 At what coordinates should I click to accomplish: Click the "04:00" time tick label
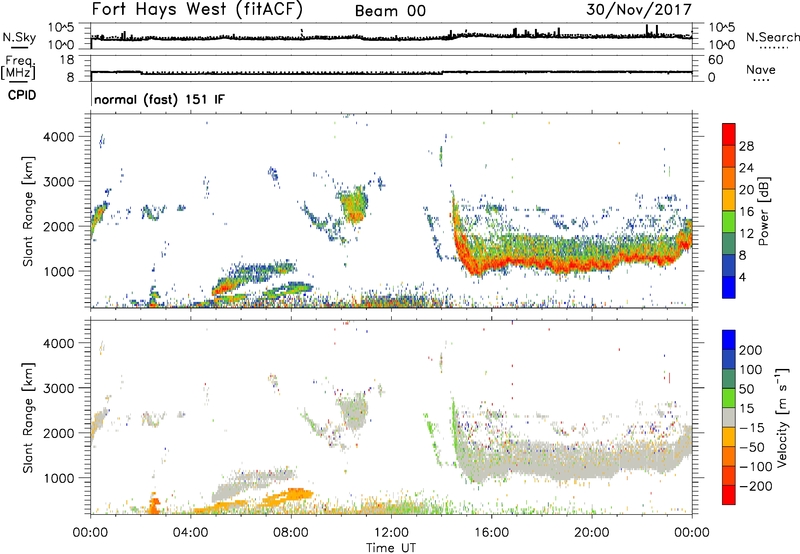tap(190, 533)
